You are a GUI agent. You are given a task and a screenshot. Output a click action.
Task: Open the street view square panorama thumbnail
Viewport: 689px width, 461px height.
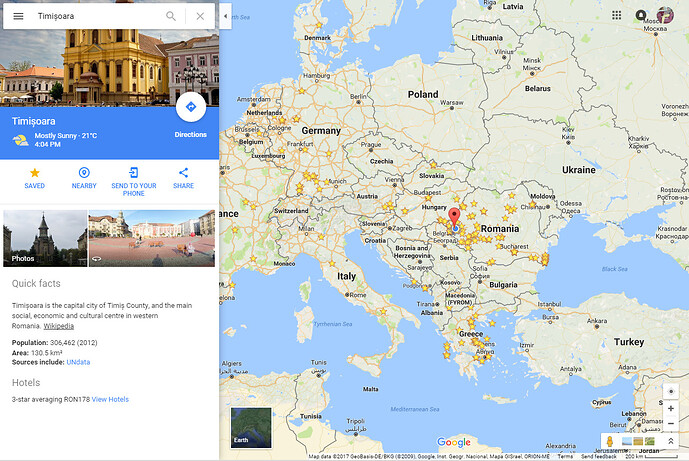(152, 238)
